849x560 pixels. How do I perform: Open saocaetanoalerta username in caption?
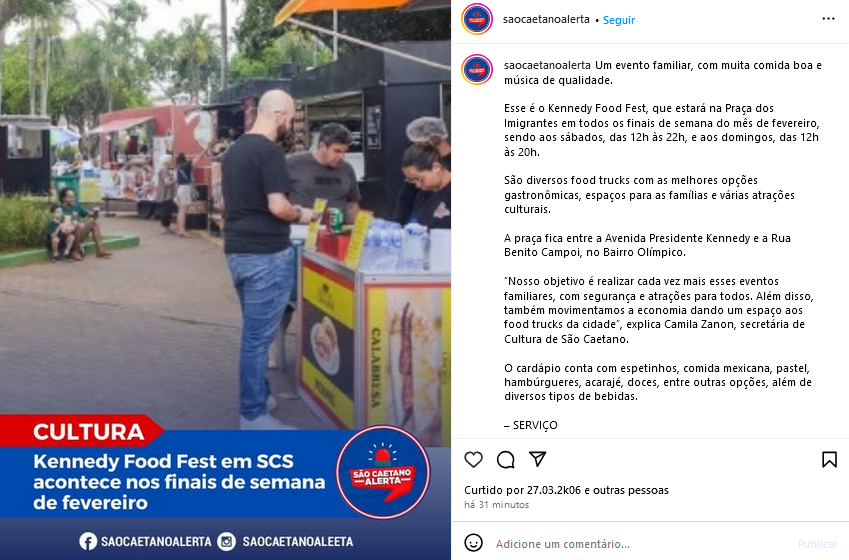(x=547, y=65)
